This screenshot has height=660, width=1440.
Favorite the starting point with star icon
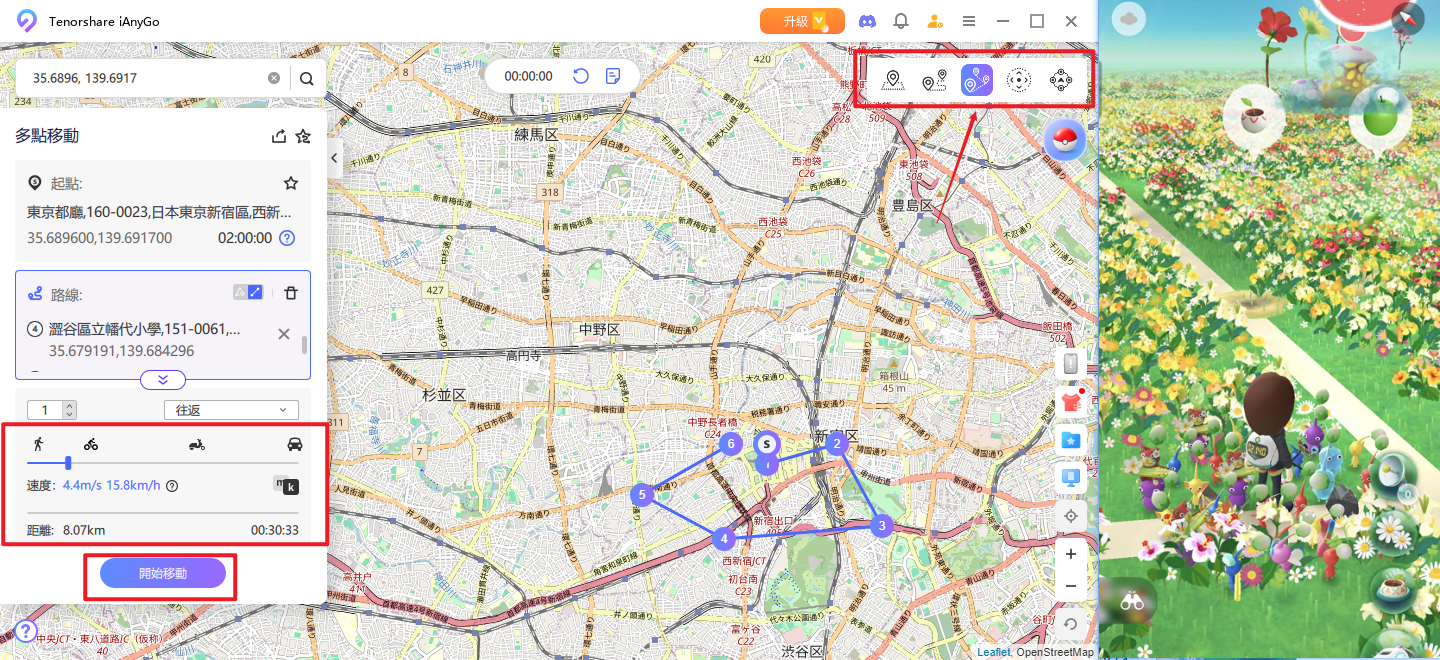click(291, 183)
